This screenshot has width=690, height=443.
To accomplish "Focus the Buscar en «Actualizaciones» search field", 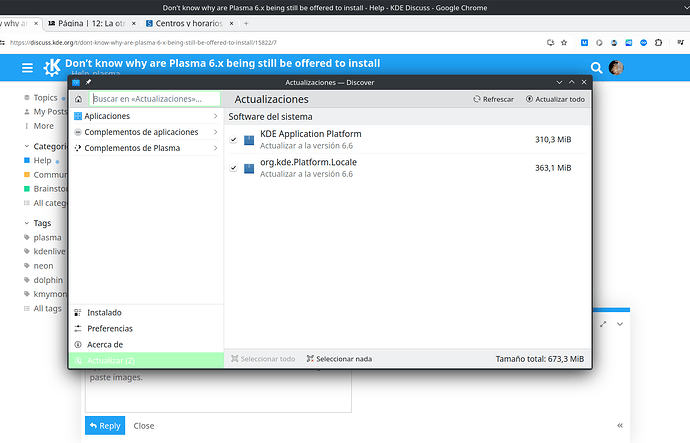I will [154, 99].
